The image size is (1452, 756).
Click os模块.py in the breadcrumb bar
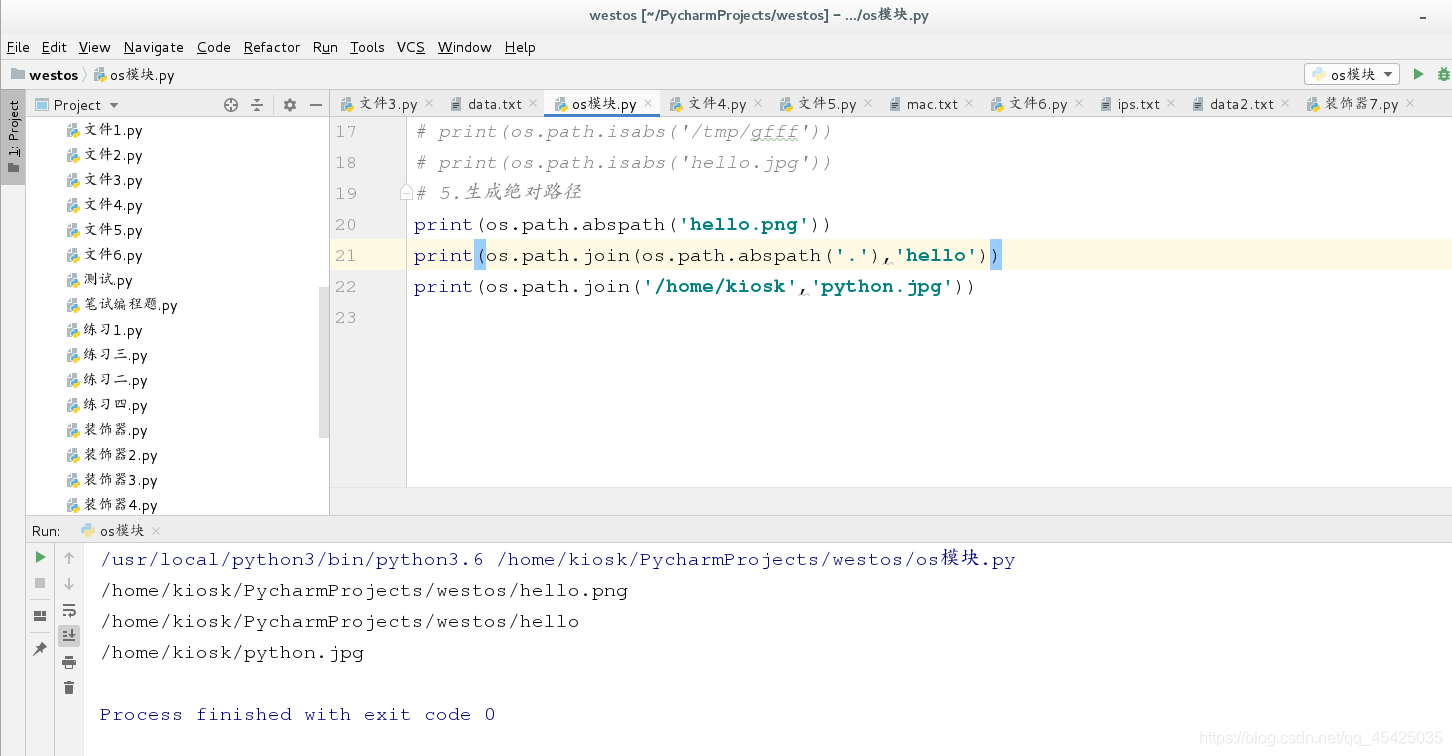pos(142,75)
